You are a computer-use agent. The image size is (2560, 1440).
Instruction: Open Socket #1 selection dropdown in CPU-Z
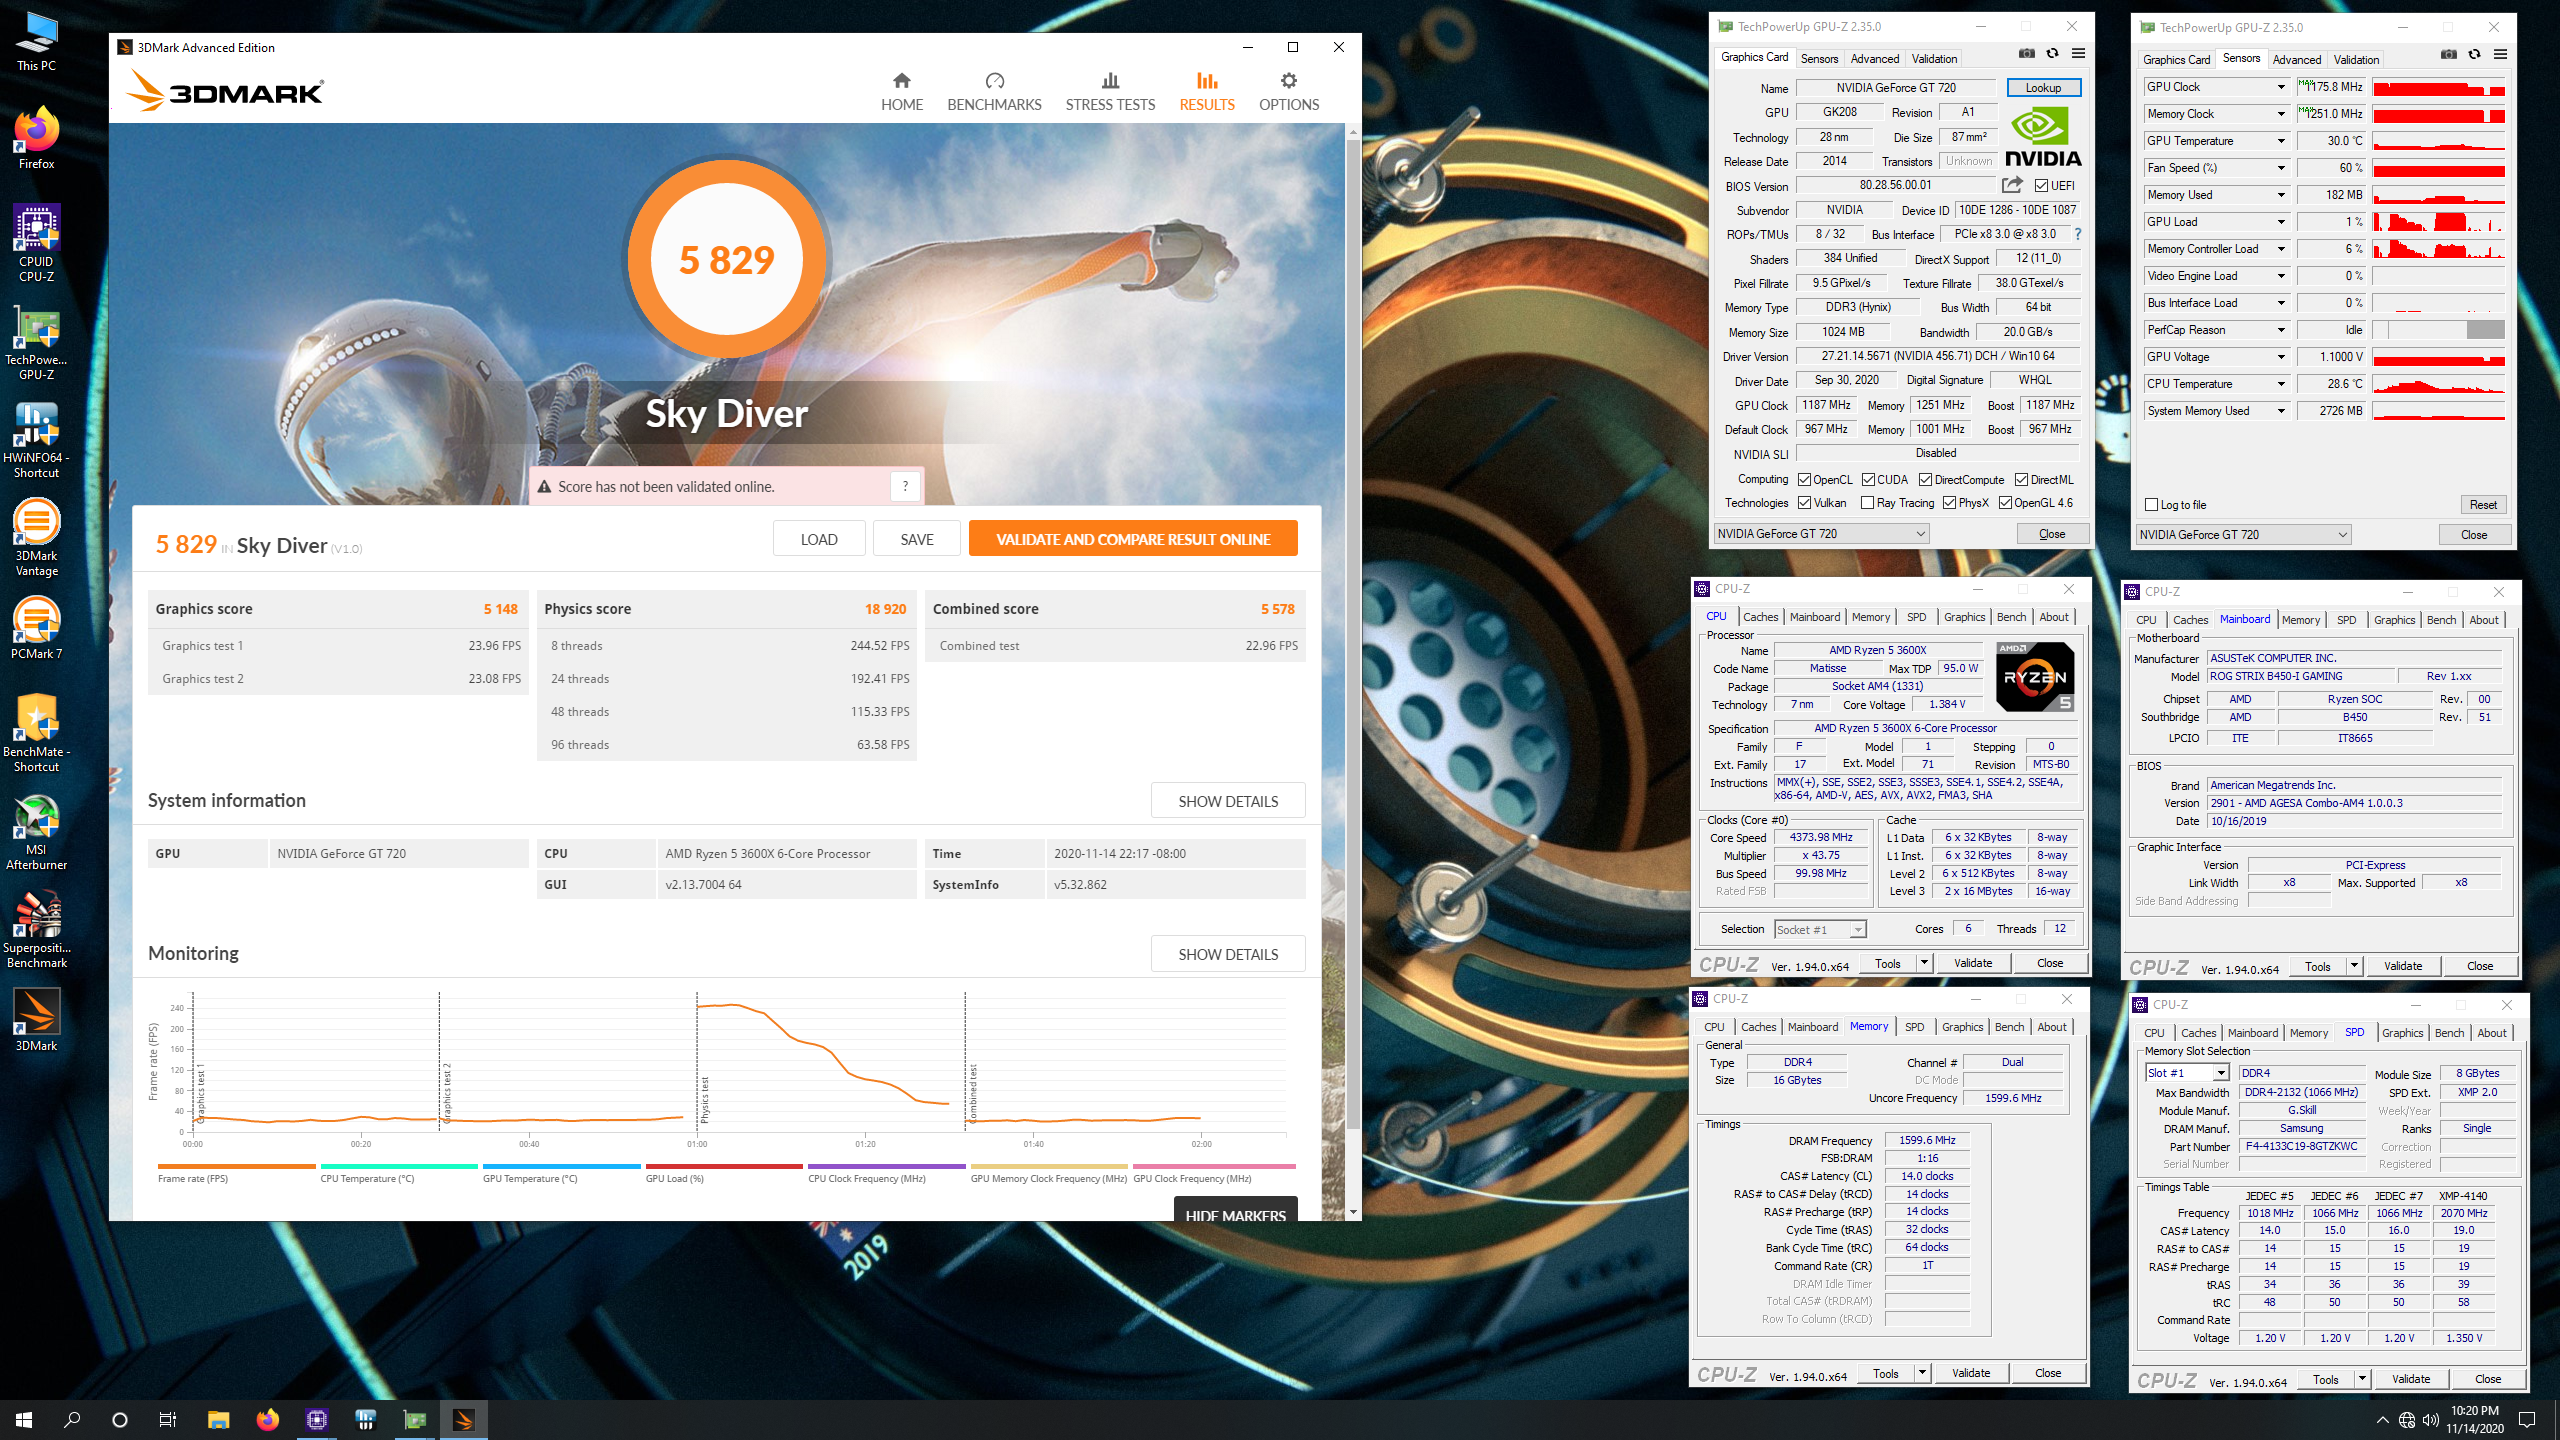pos(1820,929)
